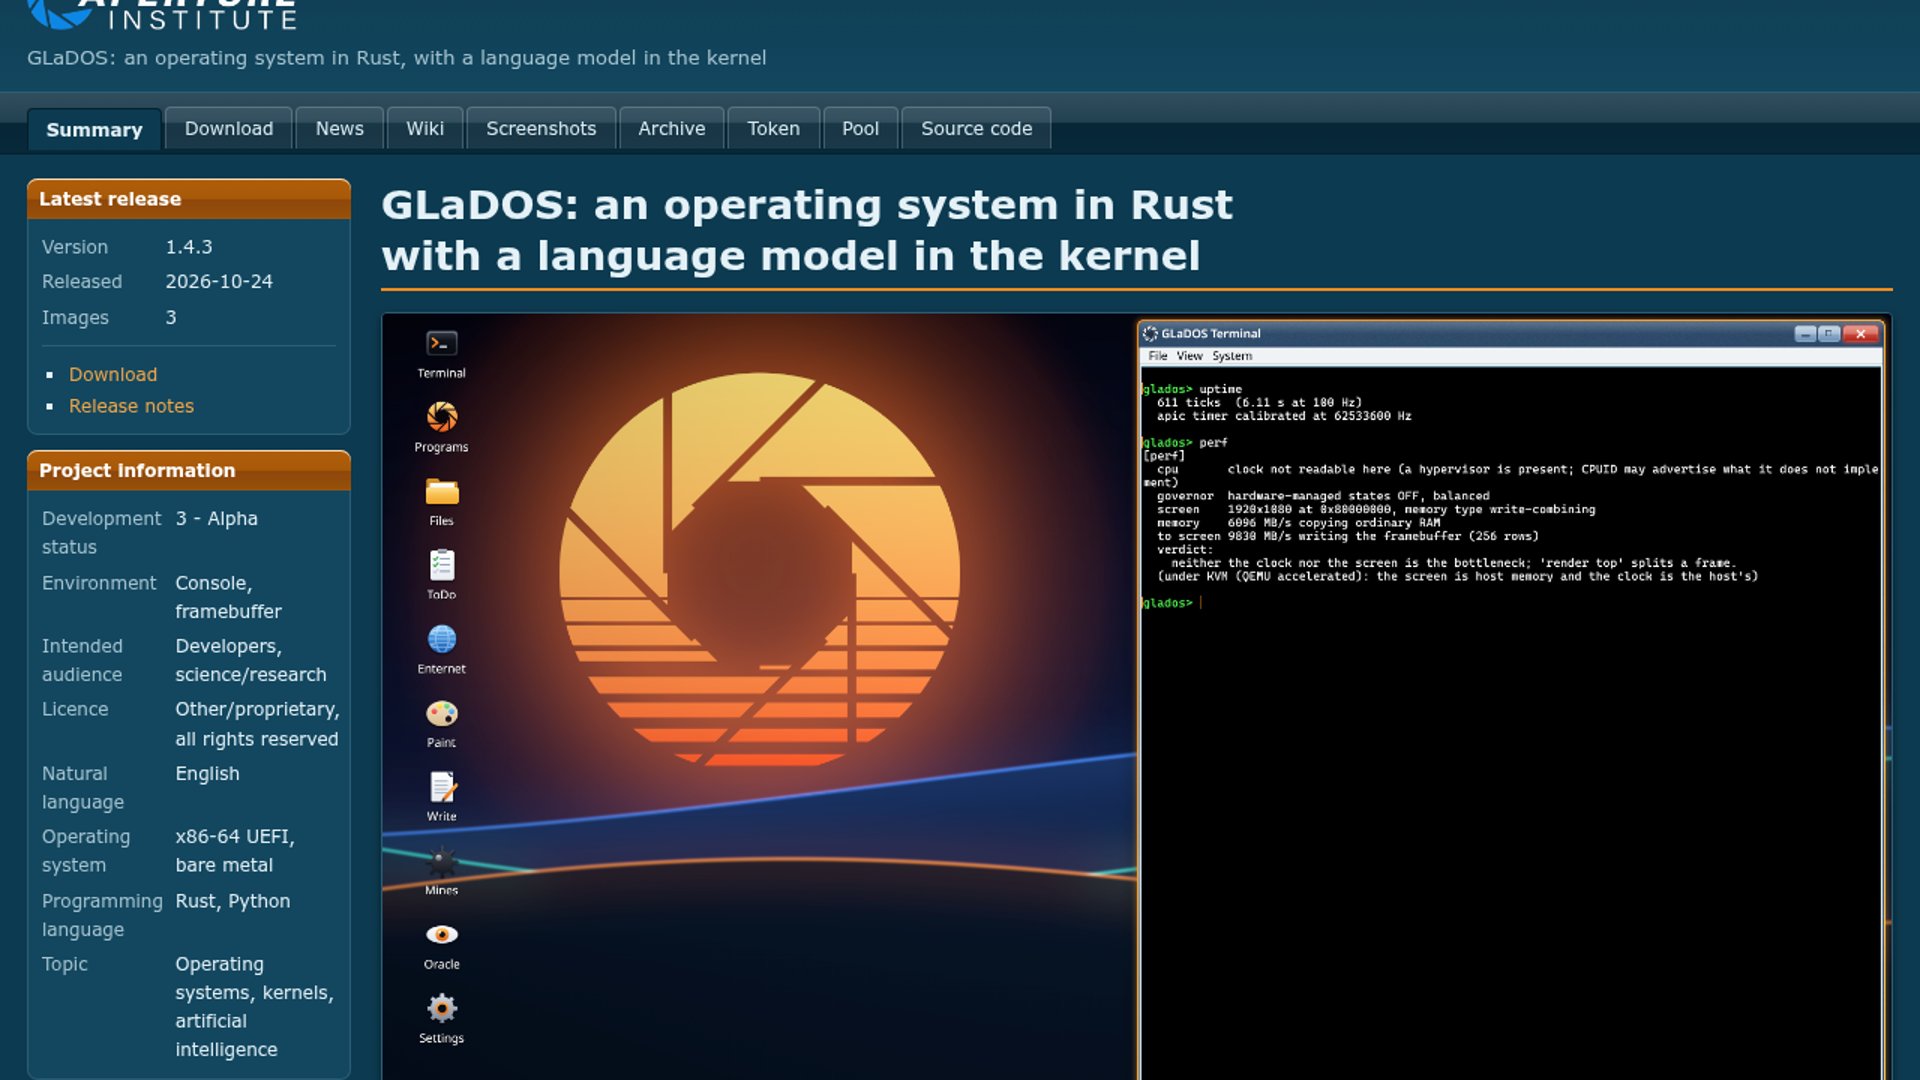The height and width of the screenshot is (1080, 1920).
Task: Click the 'x86-64 UEFI, bare metal' value
Action: point(235,851)
